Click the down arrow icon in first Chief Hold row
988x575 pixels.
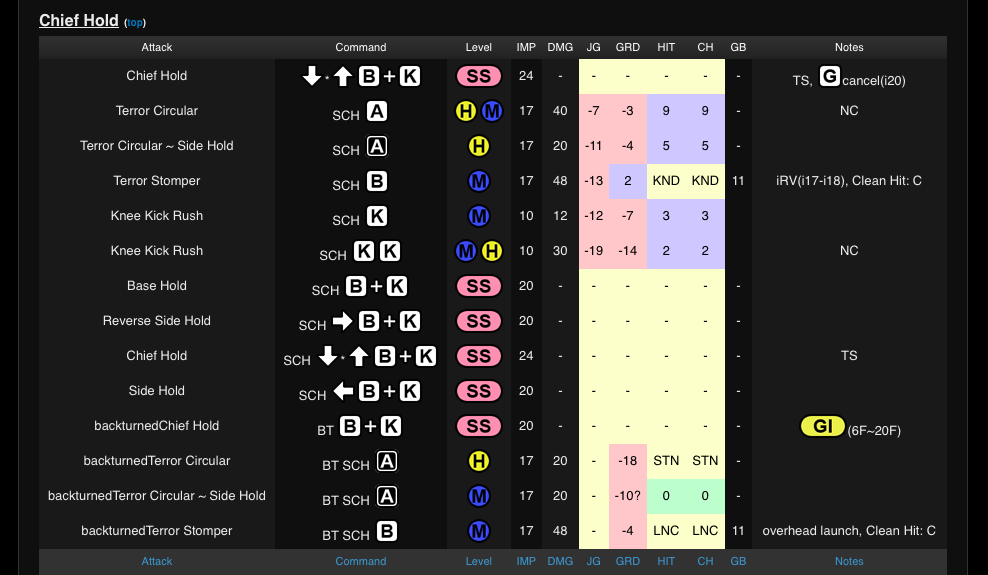(312, 76)
